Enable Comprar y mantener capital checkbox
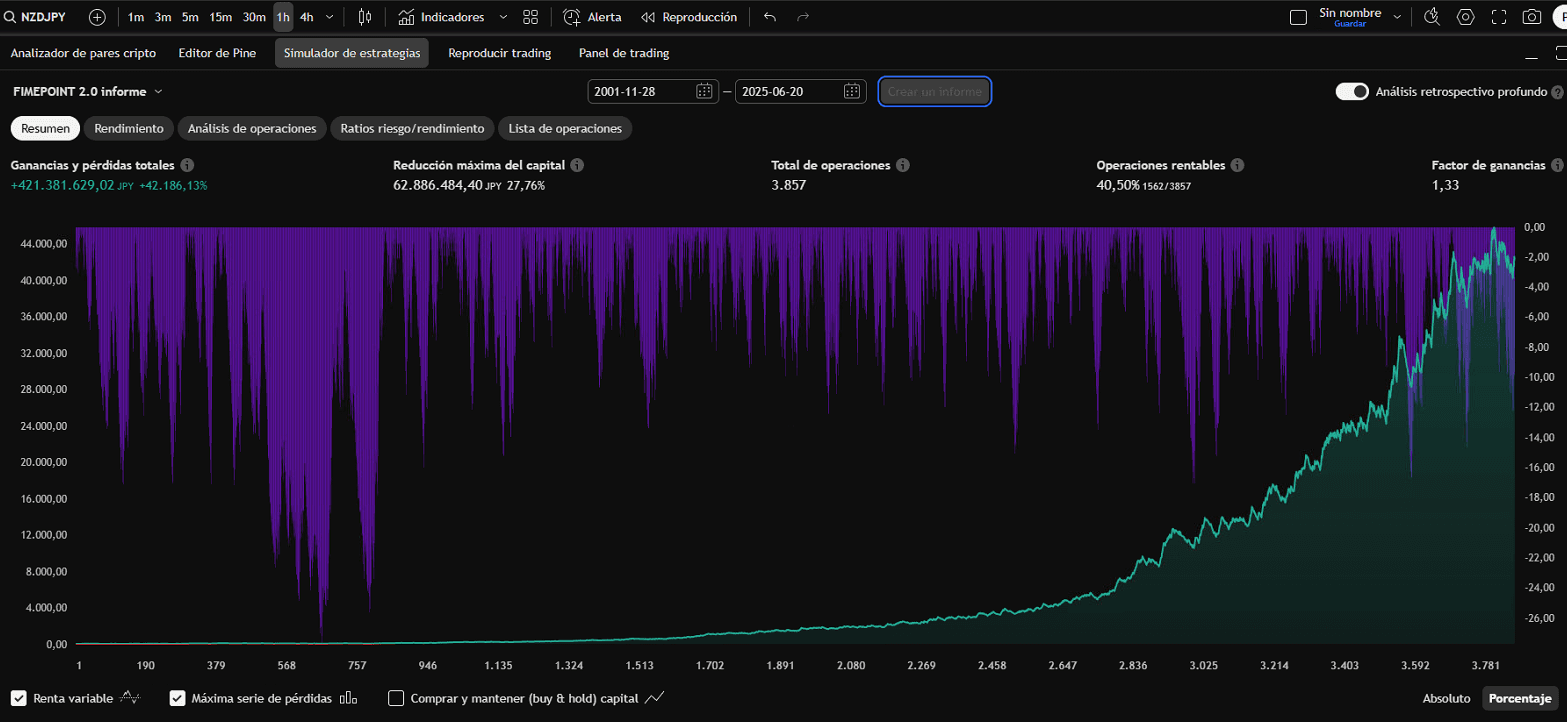Screen dimensions: 1567x722 [x=396, y=698]
